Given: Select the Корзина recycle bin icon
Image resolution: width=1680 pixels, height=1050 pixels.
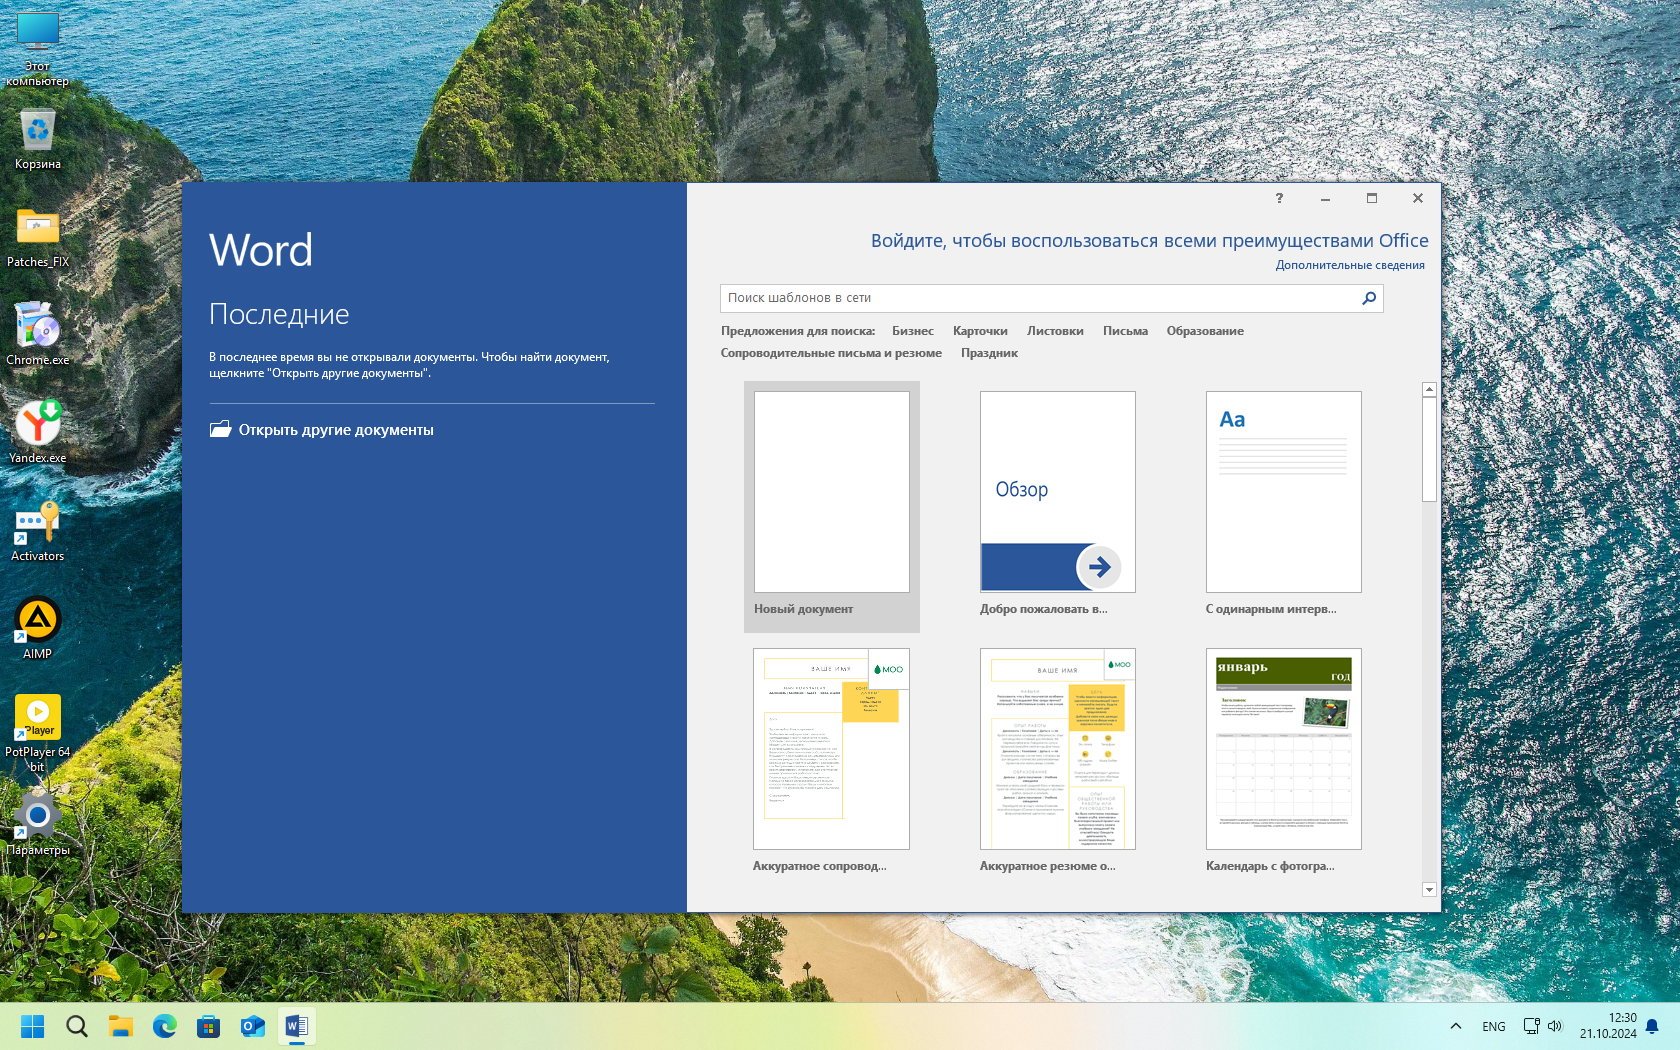Looking at the screenshot, I should pyautogui.click(x=37, y=139).
